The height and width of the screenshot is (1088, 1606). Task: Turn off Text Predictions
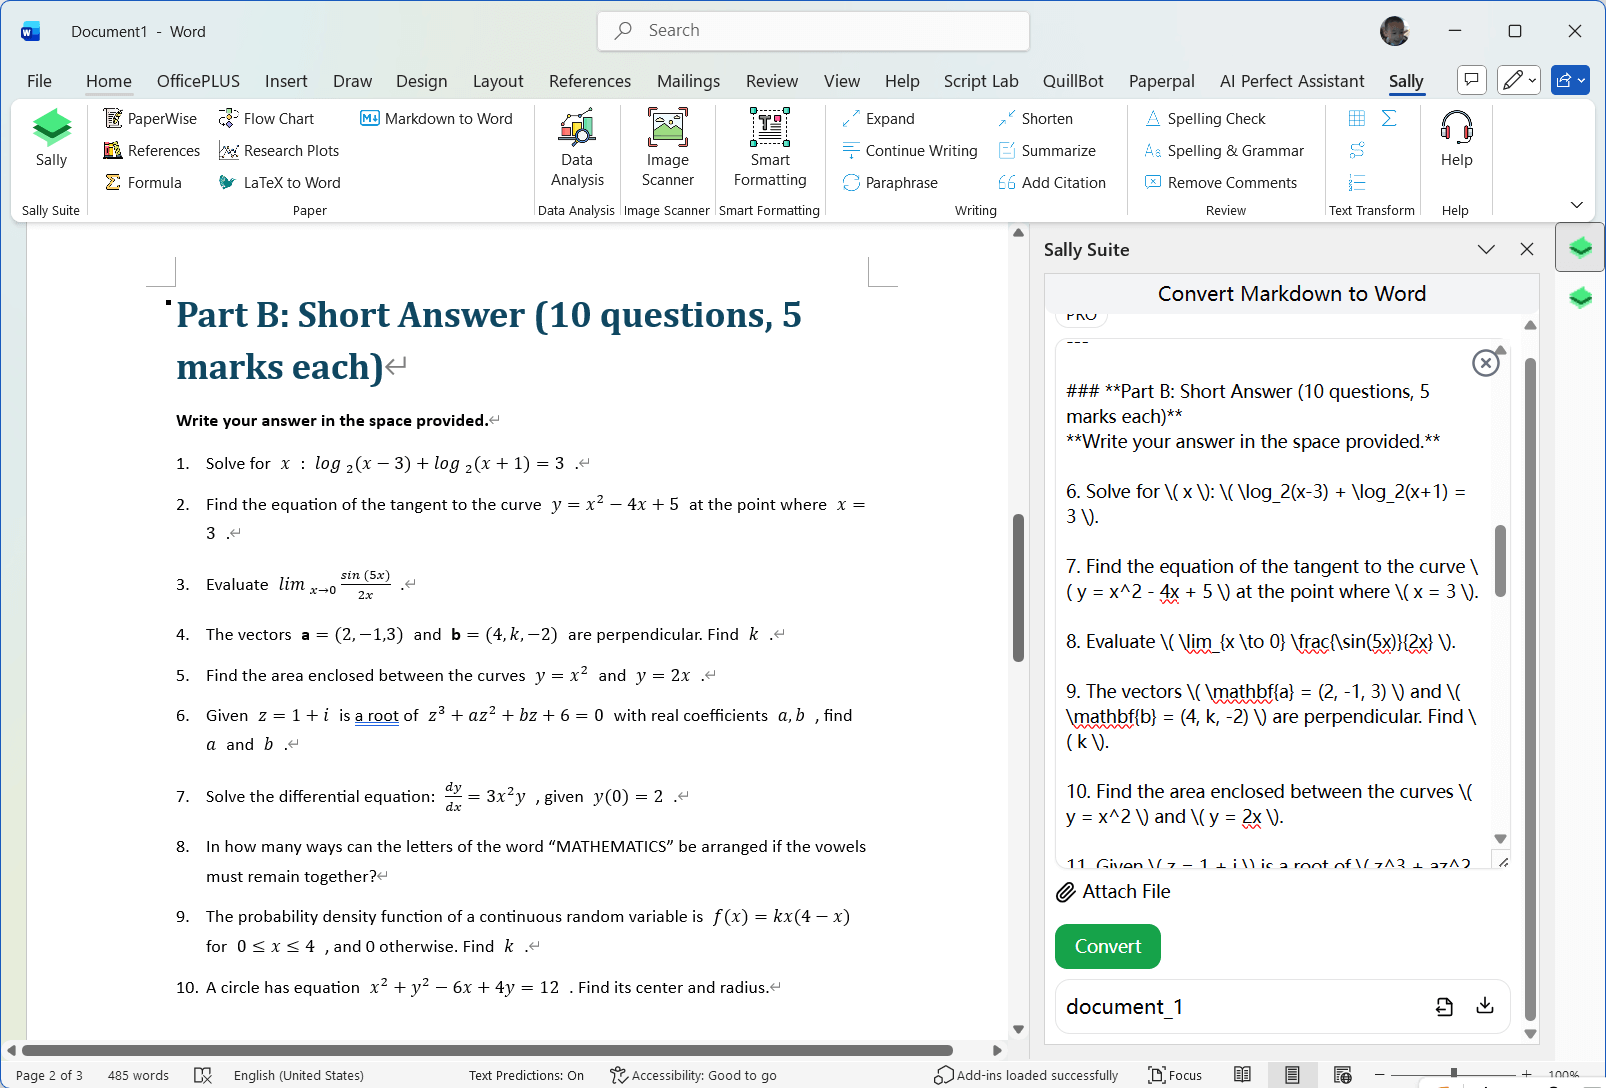(526, 1075)
